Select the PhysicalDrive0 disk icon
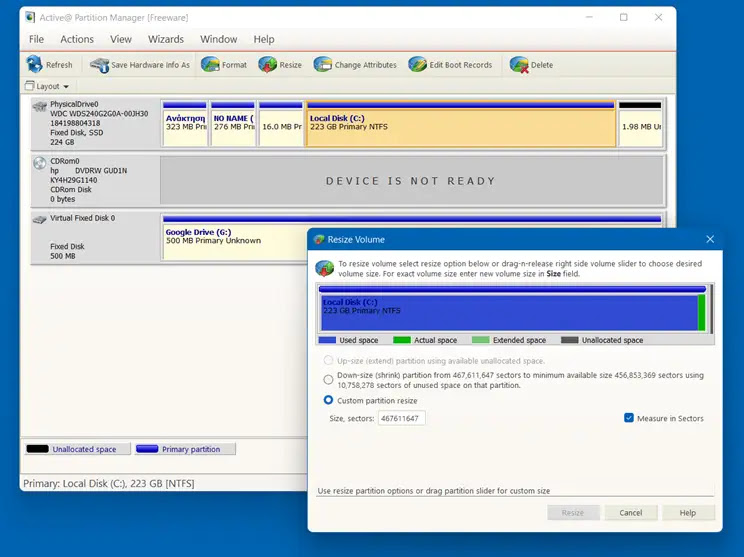744x557 pixels. point(39,106)
